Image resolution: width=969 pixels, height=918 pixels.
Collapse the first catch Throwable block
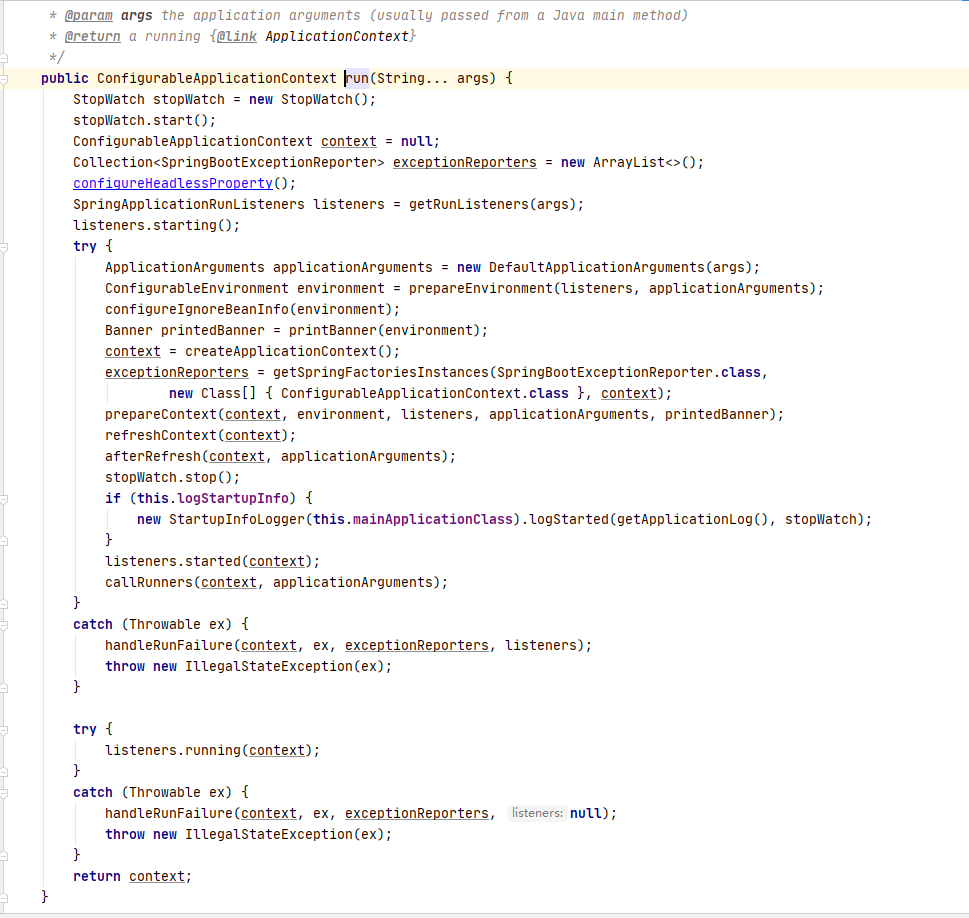[4, 624]
